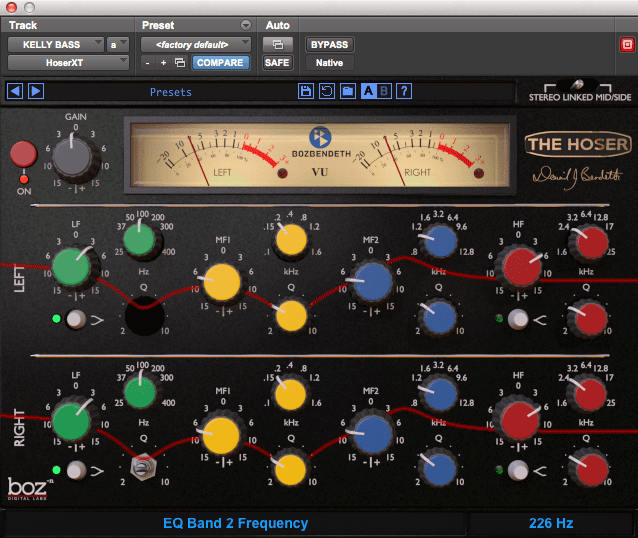
Task: Click the RIGHT MF2 blue gain knob
Action: coord(371,435)
